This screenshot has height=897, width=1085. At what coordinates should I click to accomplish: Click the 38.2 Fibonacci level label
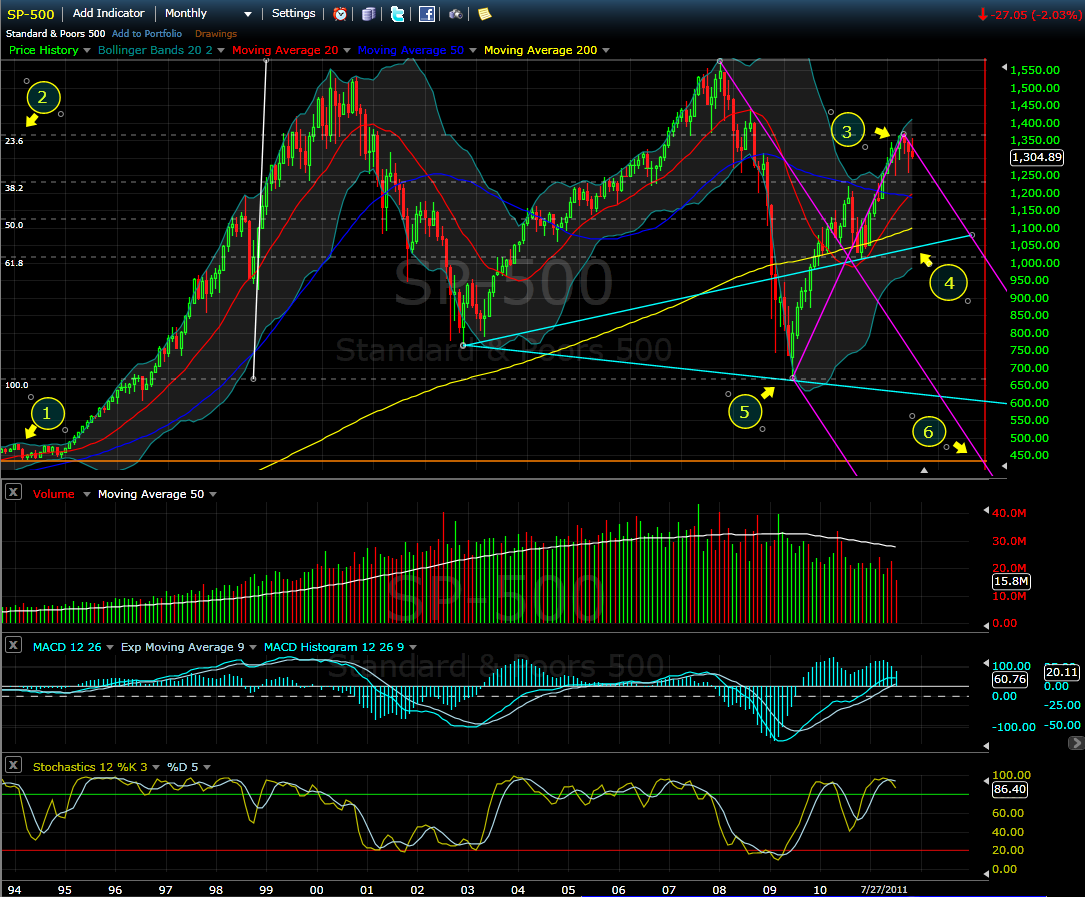[x=14, y=188]
